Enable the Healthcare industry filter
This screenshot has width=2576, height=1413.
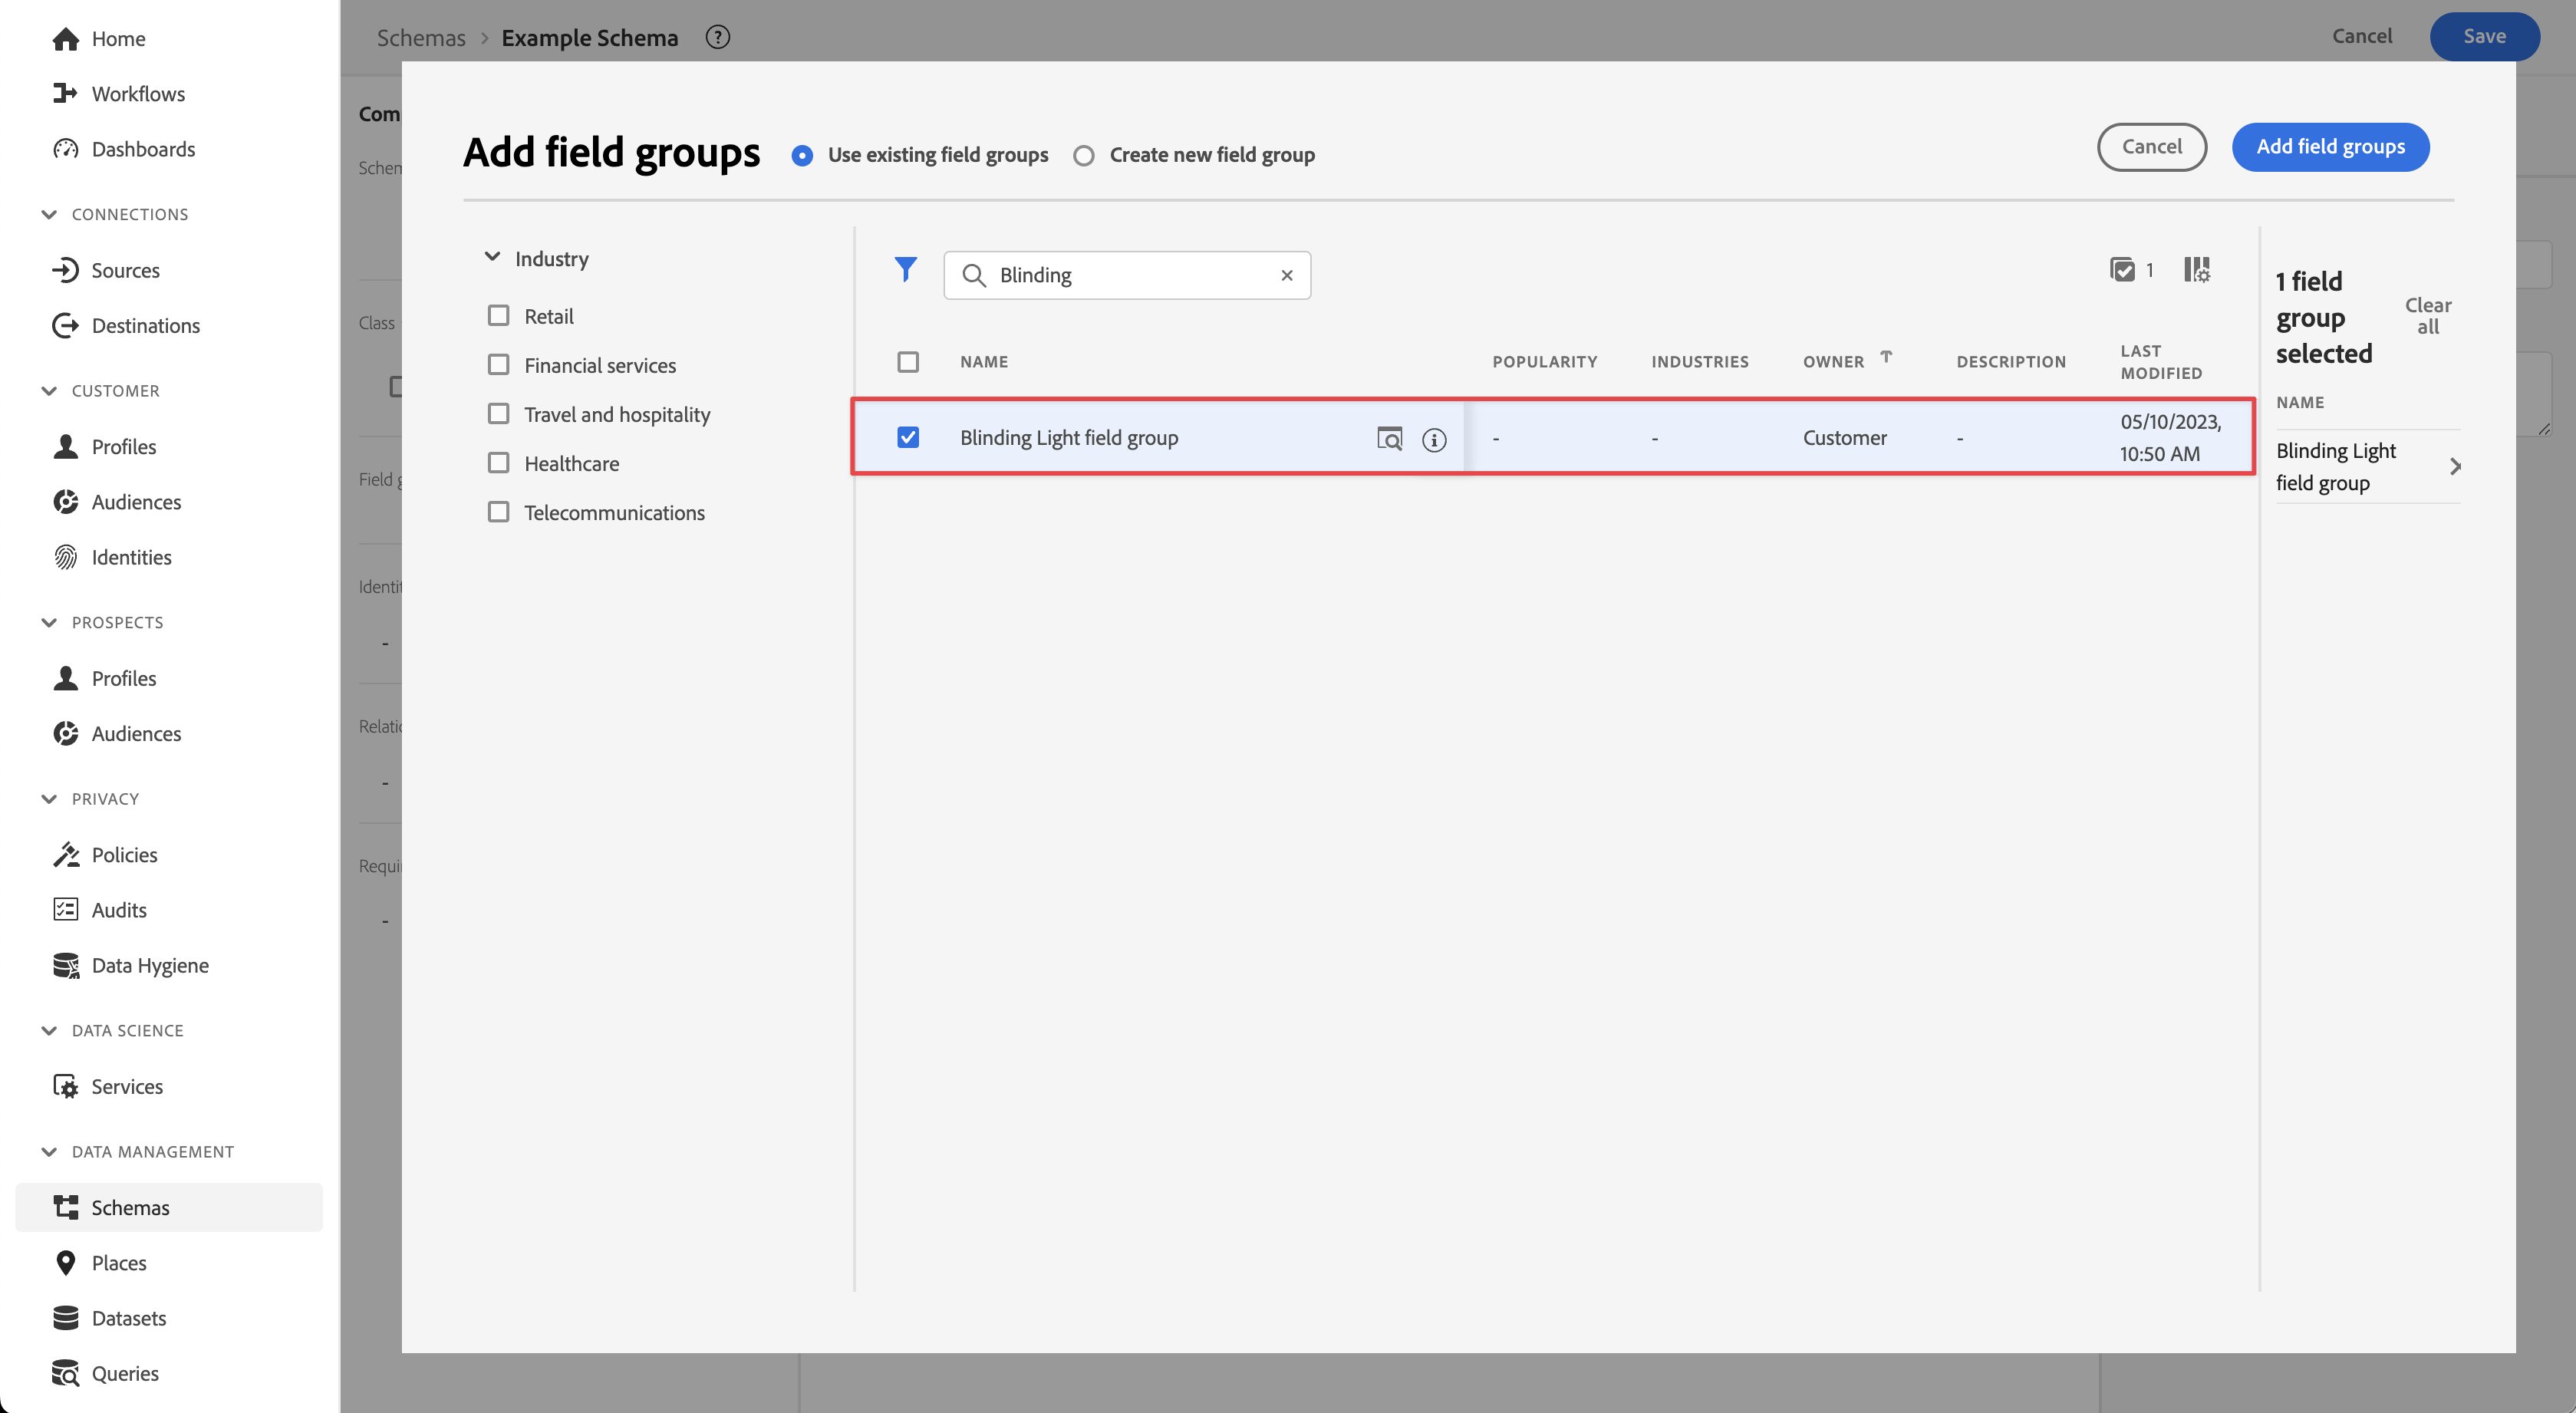pyautogui.click(x=498, y=463)
